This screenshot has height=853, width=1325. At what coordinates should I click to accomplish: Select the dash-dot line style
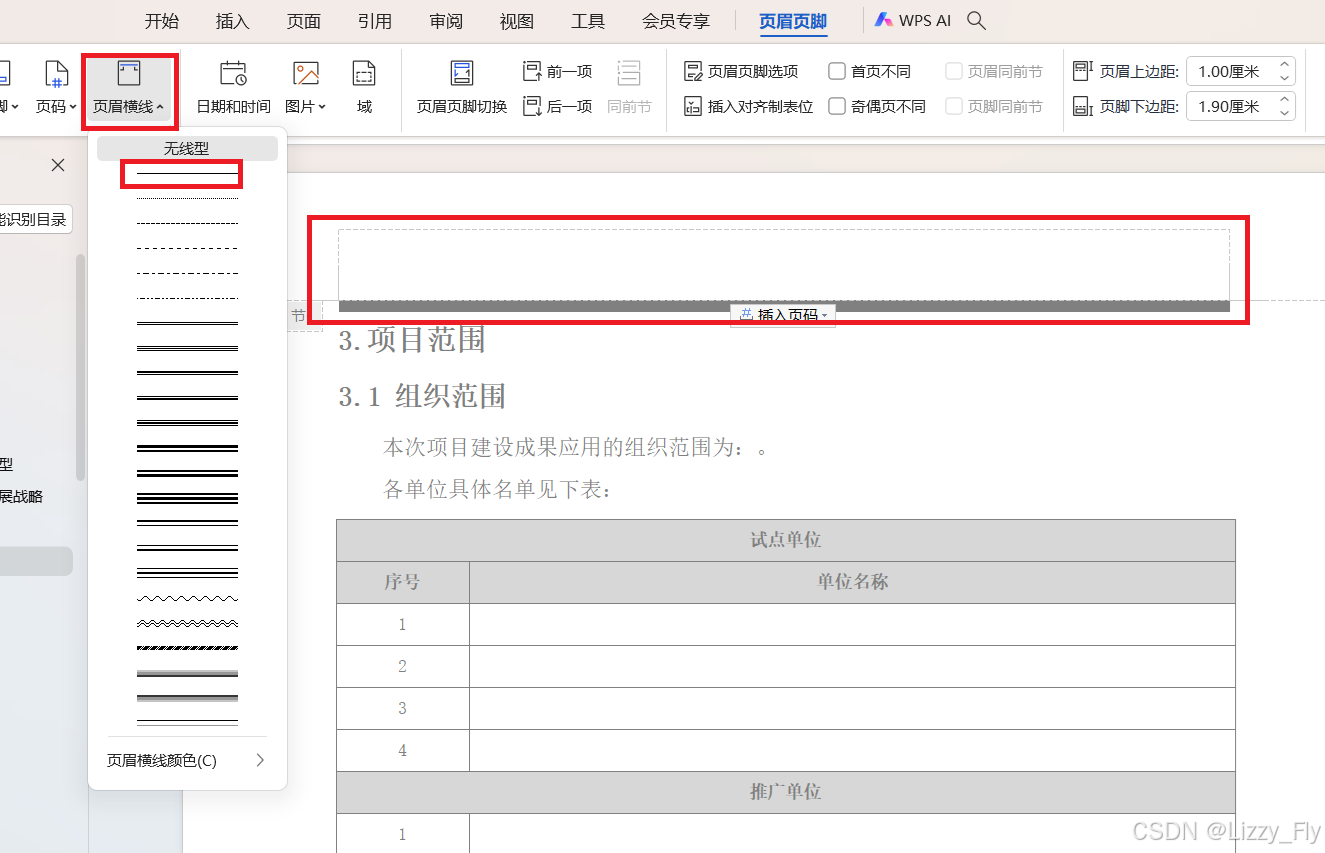pyautogui.click(x=187, y=273)
